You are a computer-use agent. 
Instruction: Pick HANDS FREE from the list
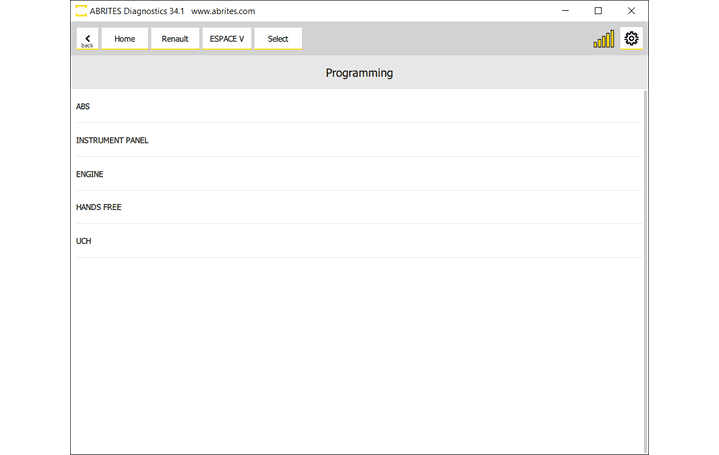(99, 207)
